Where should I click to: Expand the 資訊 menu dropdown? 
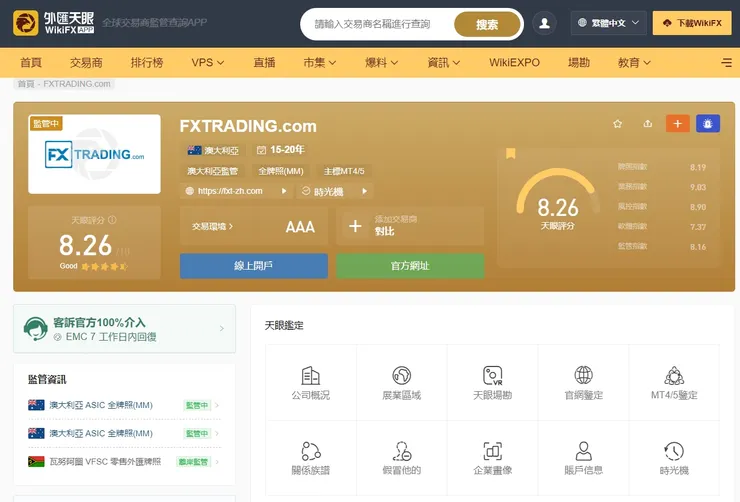click(443, 62)
